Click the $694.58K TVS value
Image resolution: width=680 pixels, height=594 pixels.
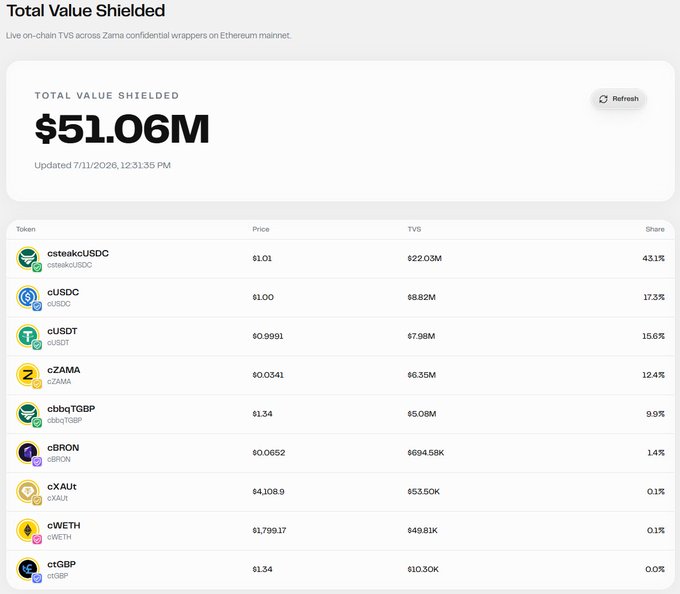coord(426,453)
